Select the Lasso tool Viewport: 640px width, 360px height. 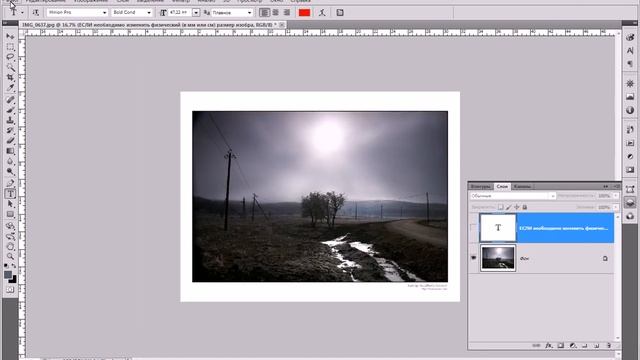[10, 57]
